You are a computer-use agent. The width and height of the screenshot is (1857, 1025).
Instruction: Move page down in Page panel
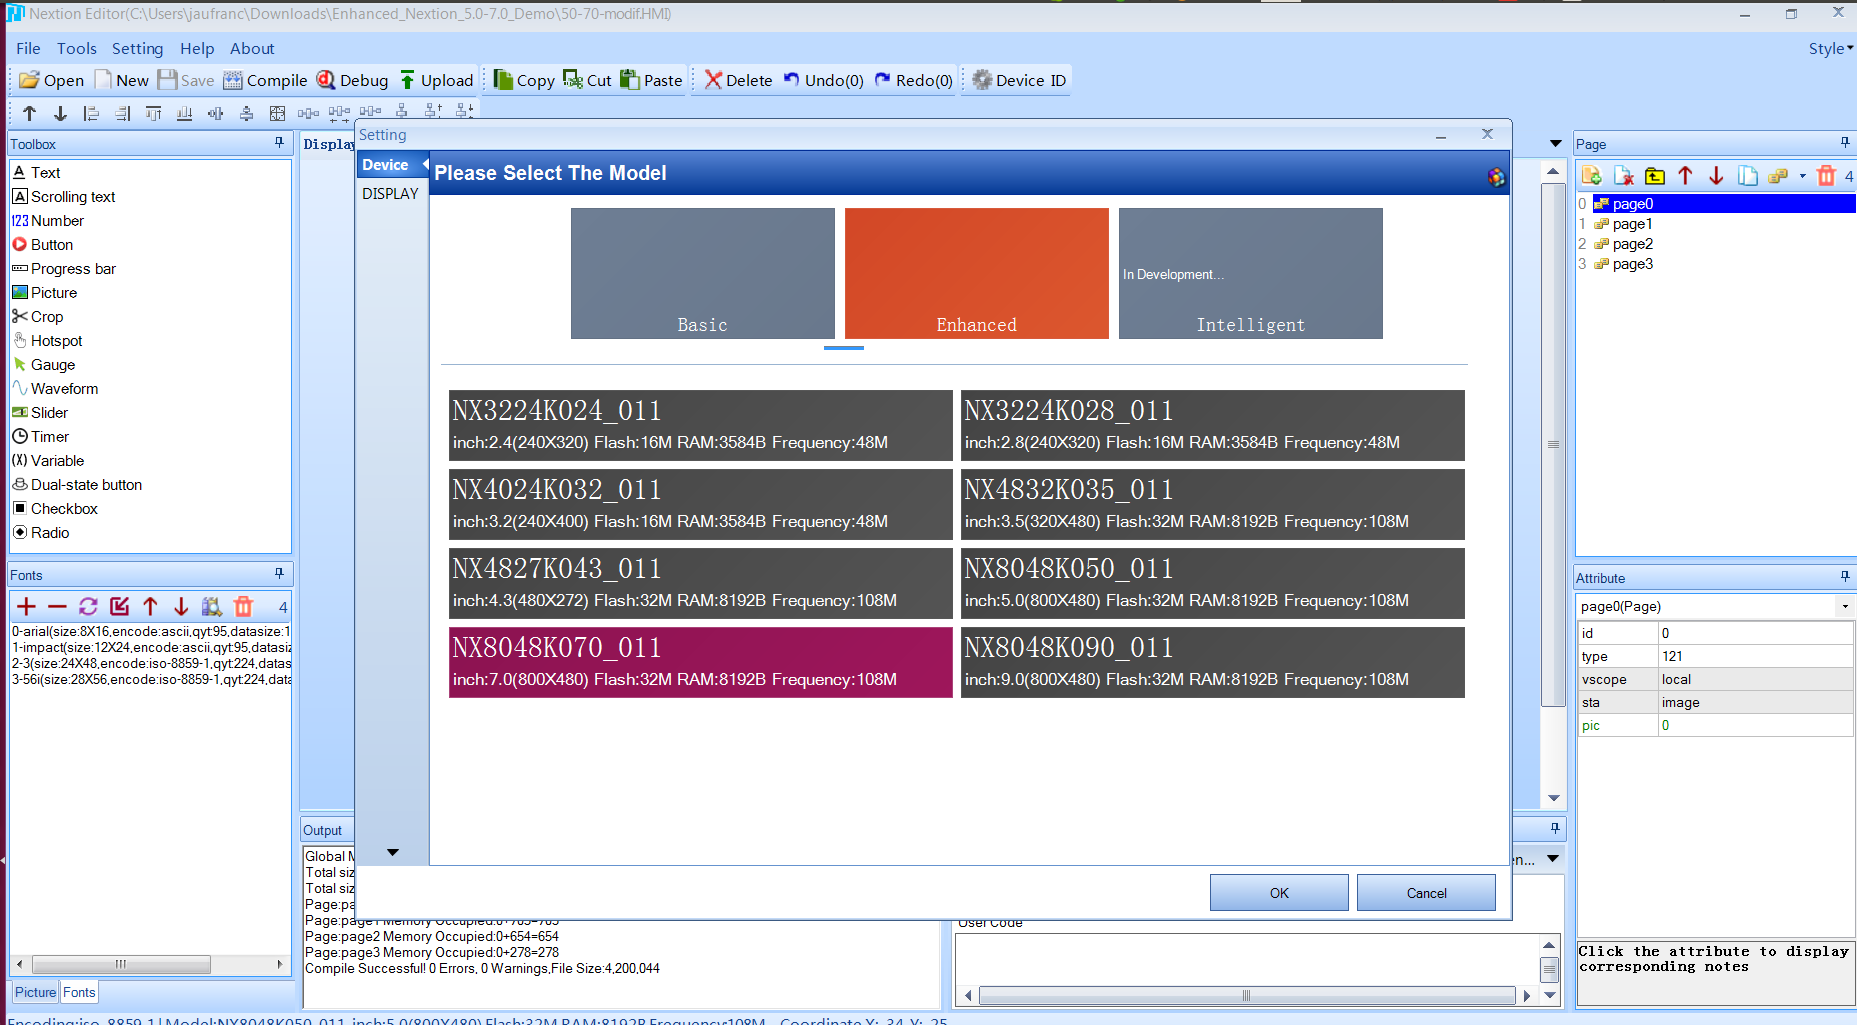point(1716,176)
